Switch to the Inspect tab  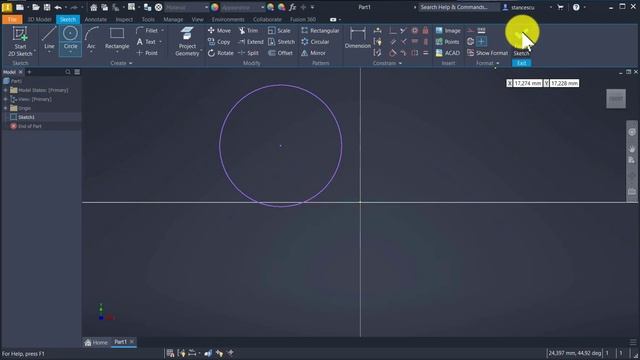coord(124,19)
